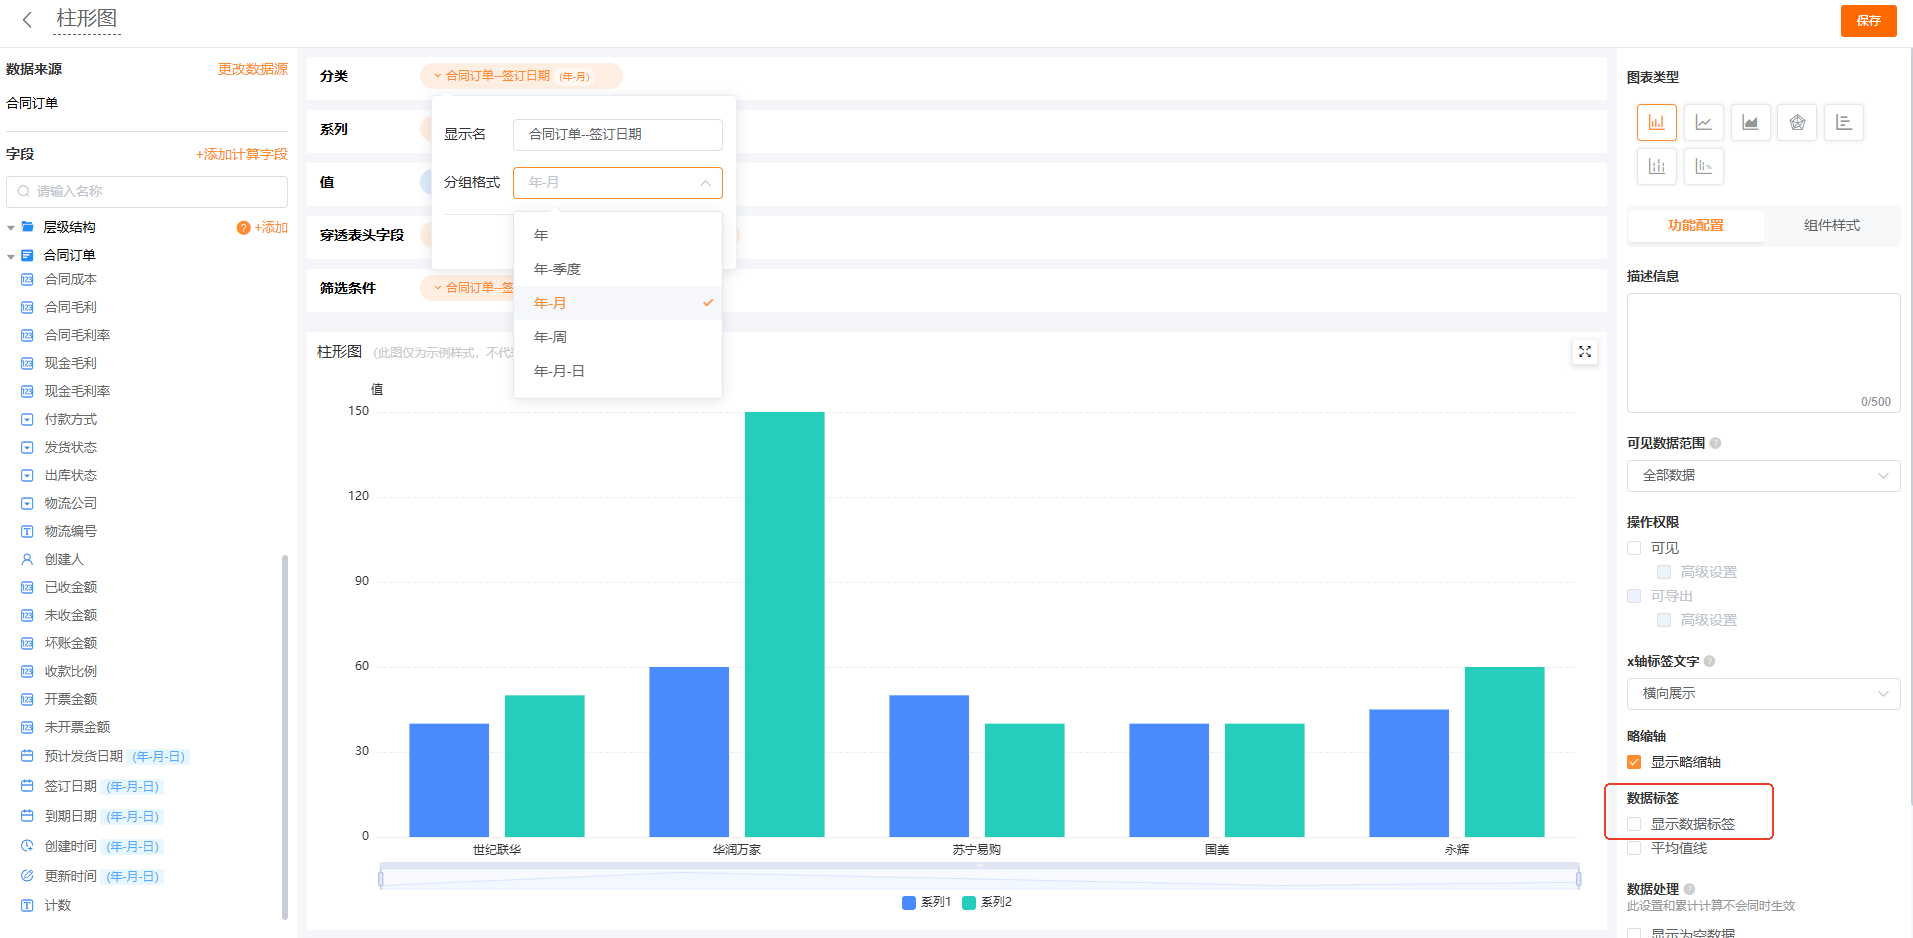Image resolution: width=1913 pixels, height=938 pixels.
Task: Click the right handle of the chart zoom slider
Action: [x=1578, y=879]
